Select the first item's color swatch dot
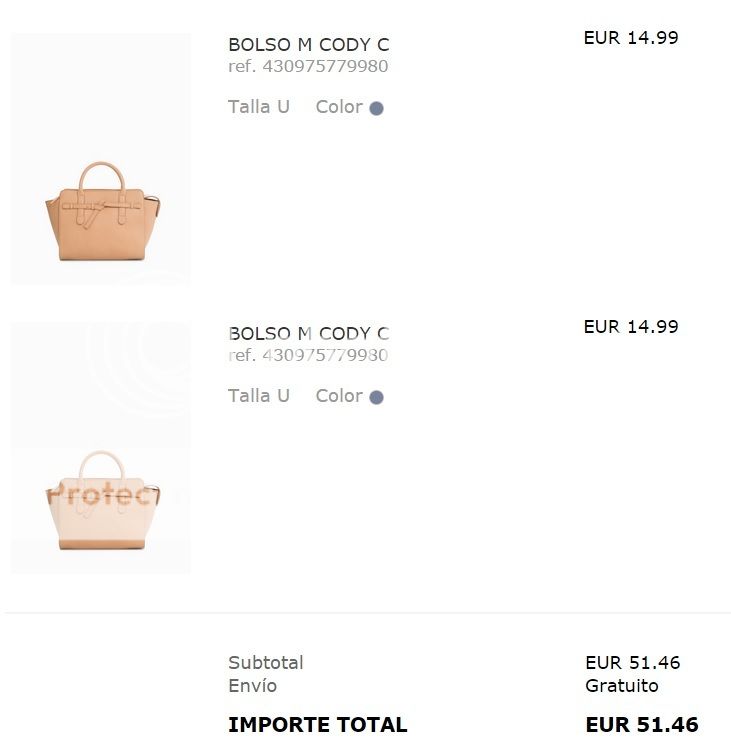The width and height of the screenshot is (731, 743). (x=376, y=108)
